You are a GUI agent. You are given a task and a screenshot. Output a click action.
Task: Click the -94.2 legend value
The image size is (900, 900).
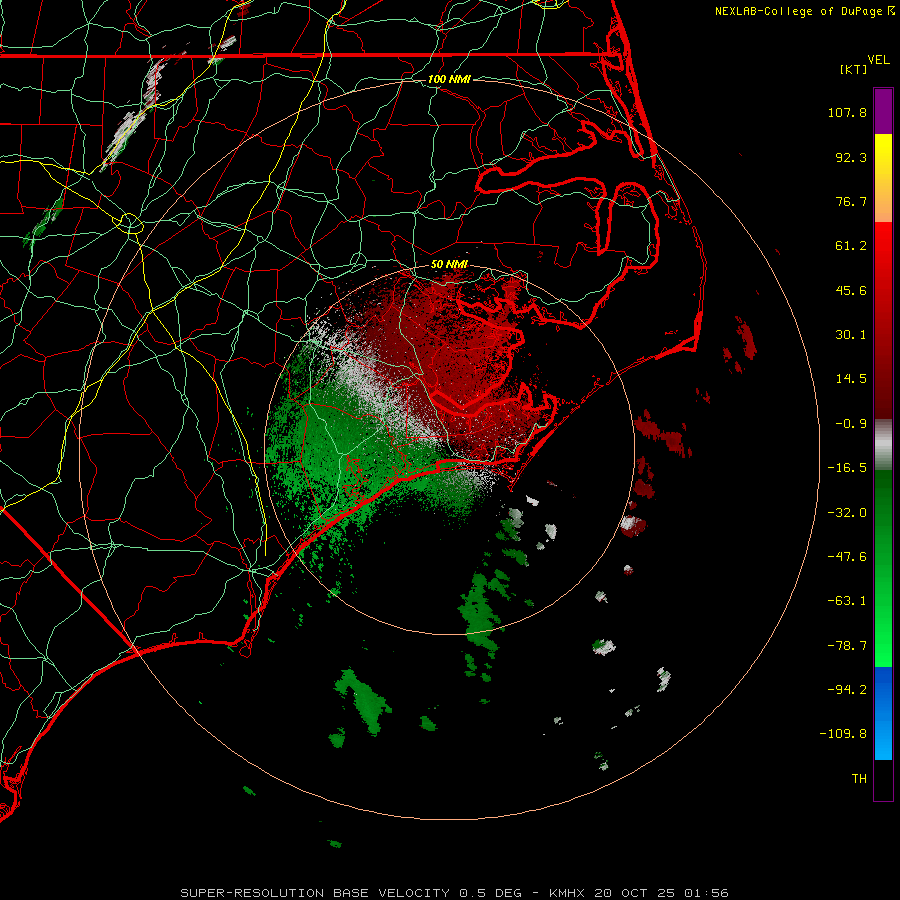tap(847, 690)
